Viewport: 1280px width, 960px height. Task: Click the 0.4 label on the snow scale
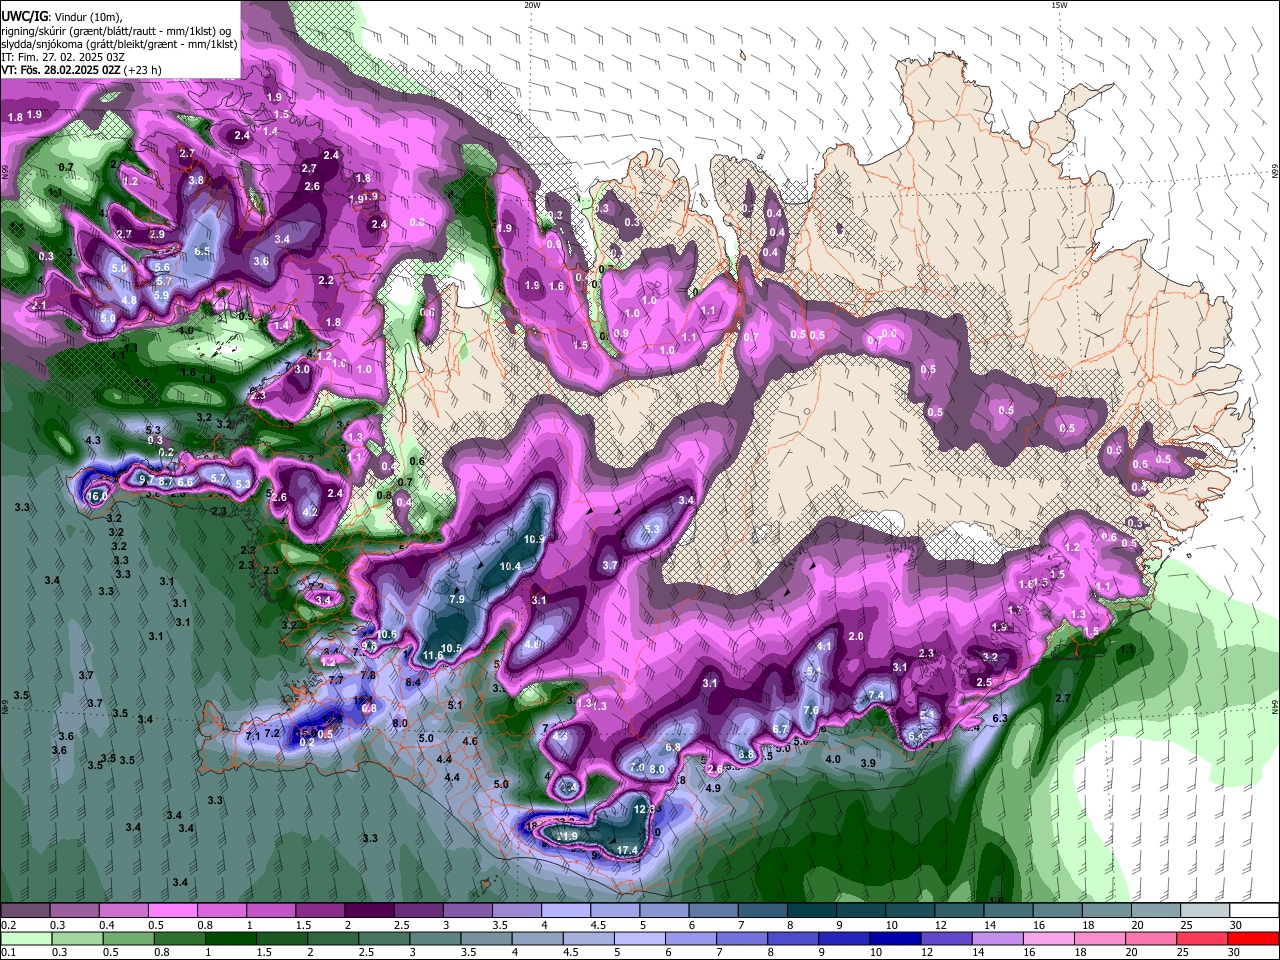pyautogui.click(x=107, y=925)
